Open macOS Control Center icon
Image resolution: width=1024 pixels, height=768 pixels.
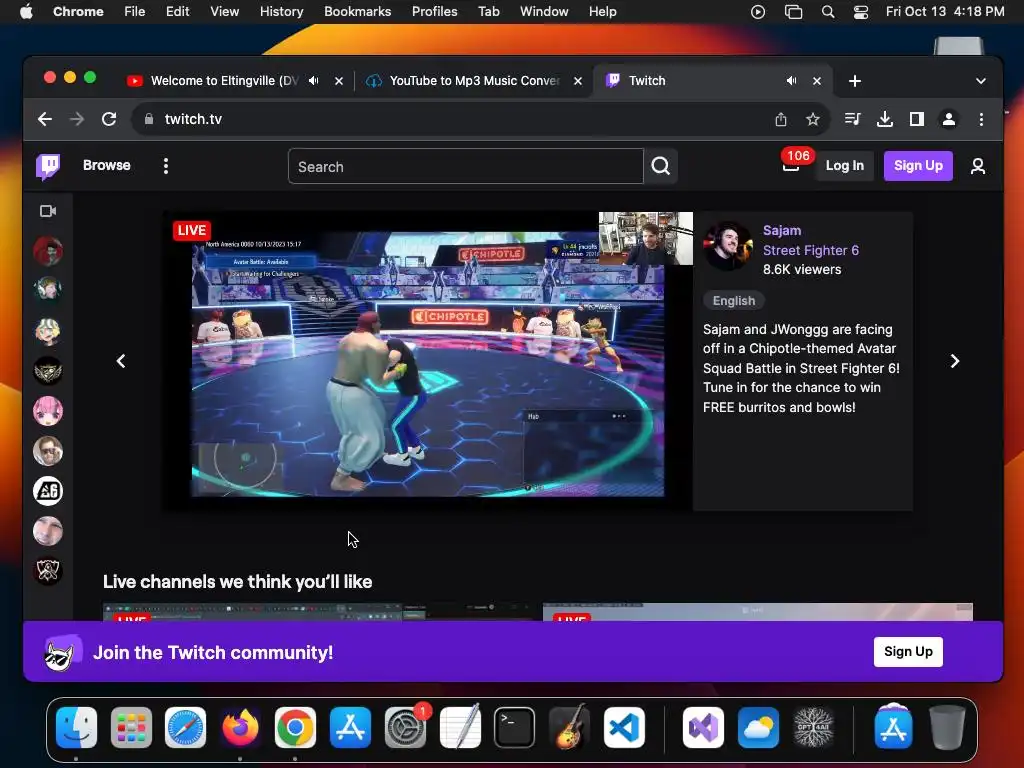(x=861, y=11)
